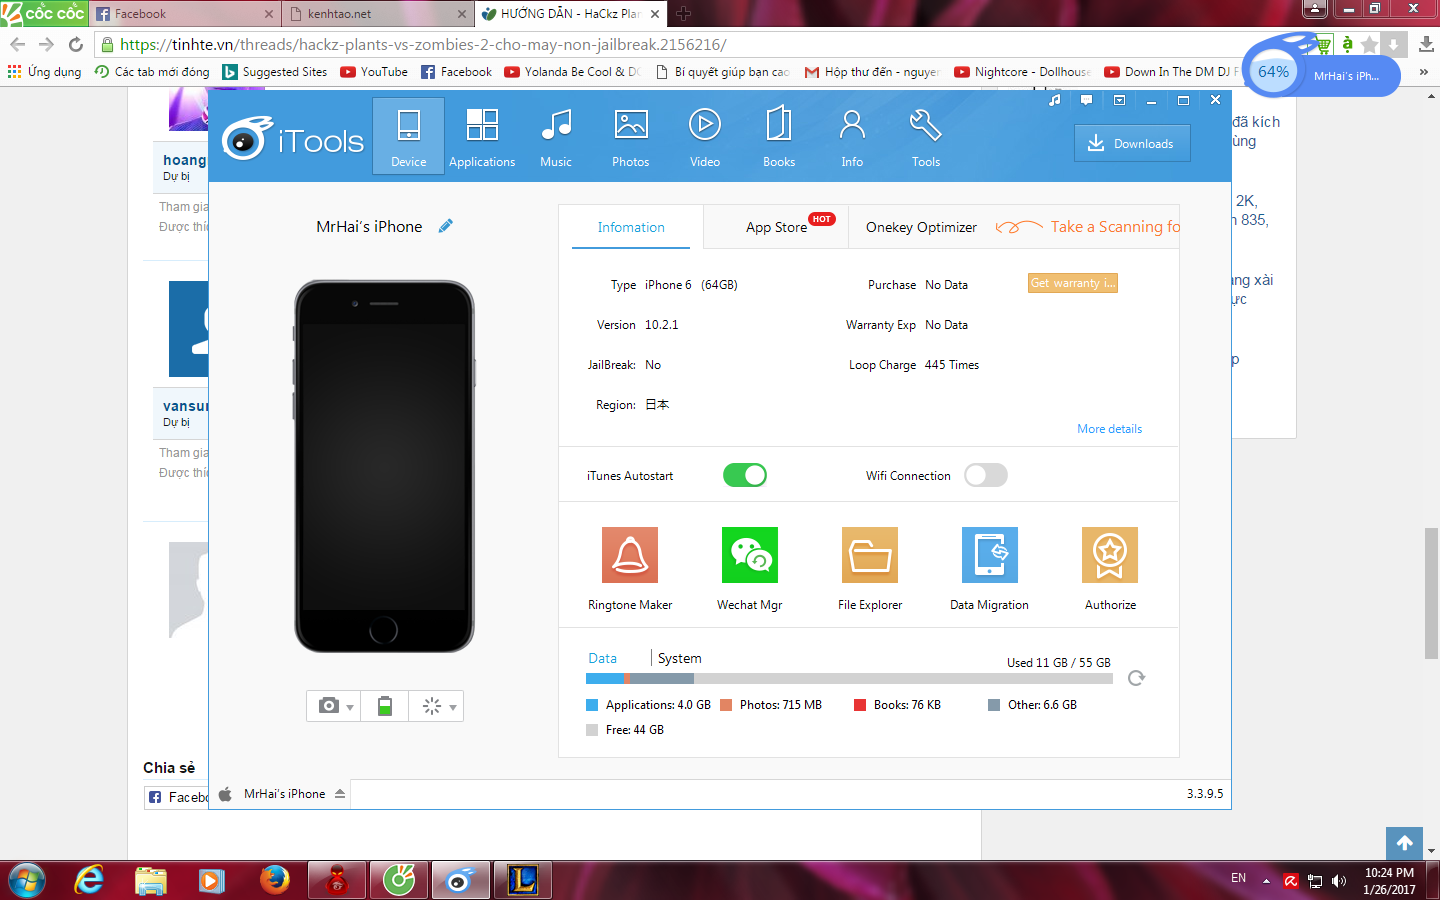Open the Ringtone Maker tool
The image size is (1440, 900).
click(x=630, y=556)
